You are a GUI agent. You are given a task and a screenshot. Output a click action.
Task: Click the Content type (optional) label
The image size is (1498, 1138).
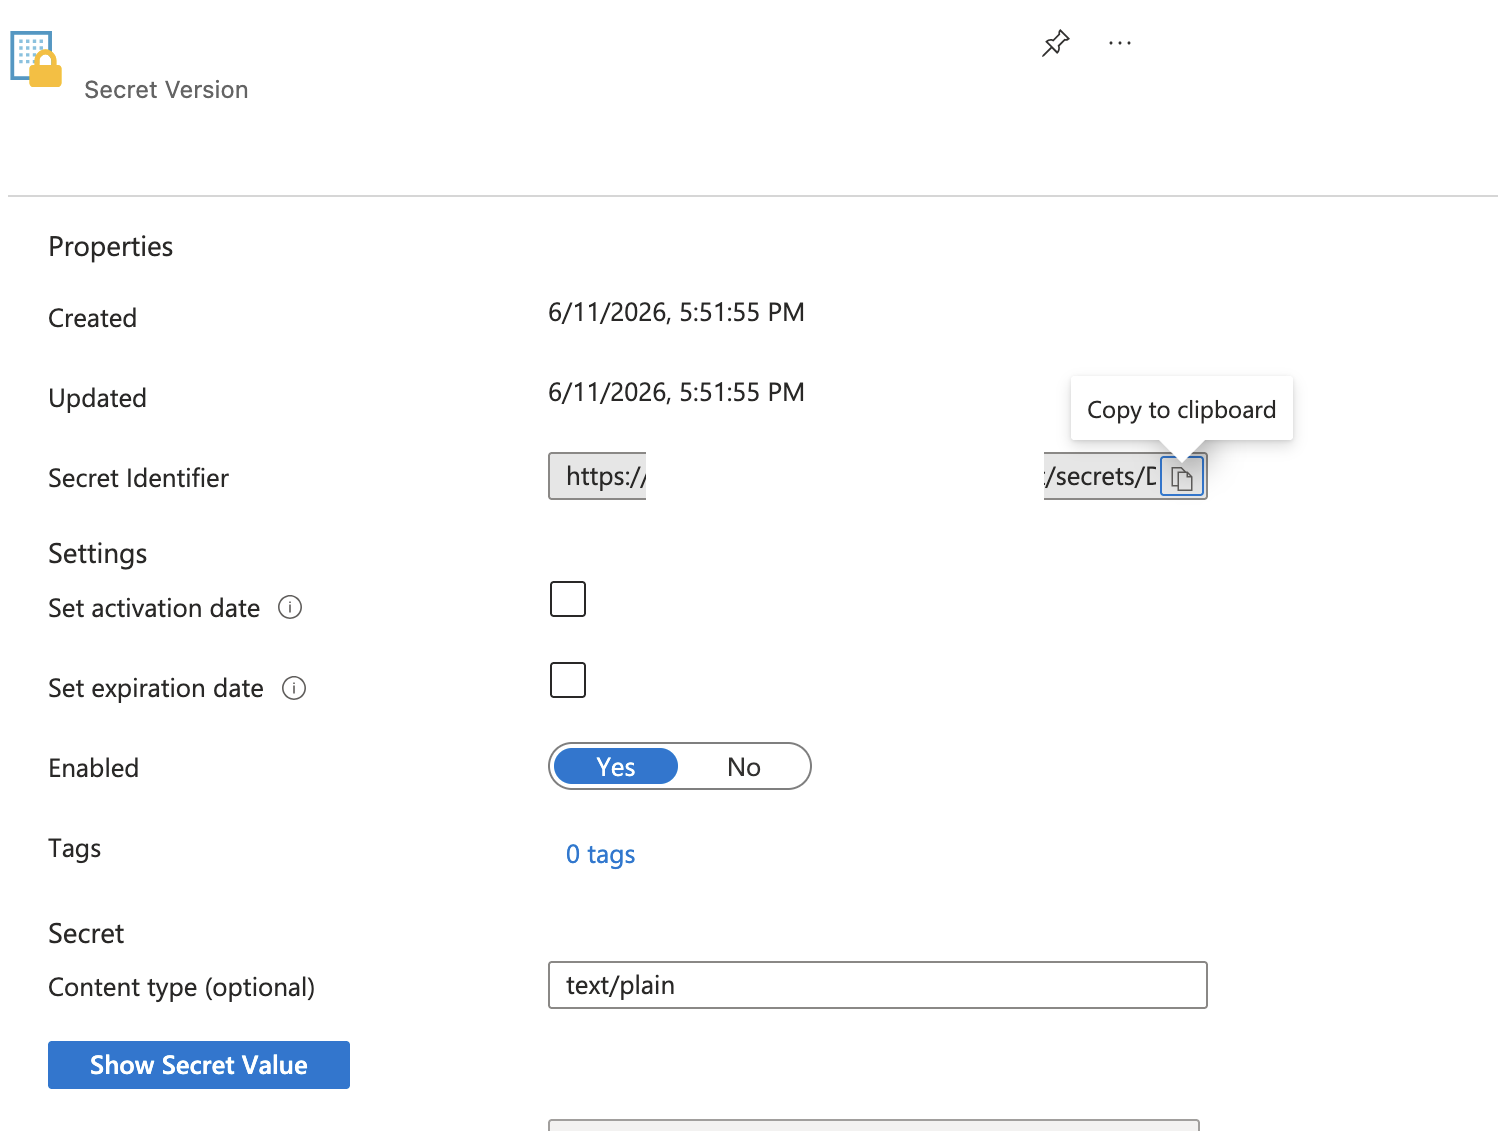click(182, 987)
